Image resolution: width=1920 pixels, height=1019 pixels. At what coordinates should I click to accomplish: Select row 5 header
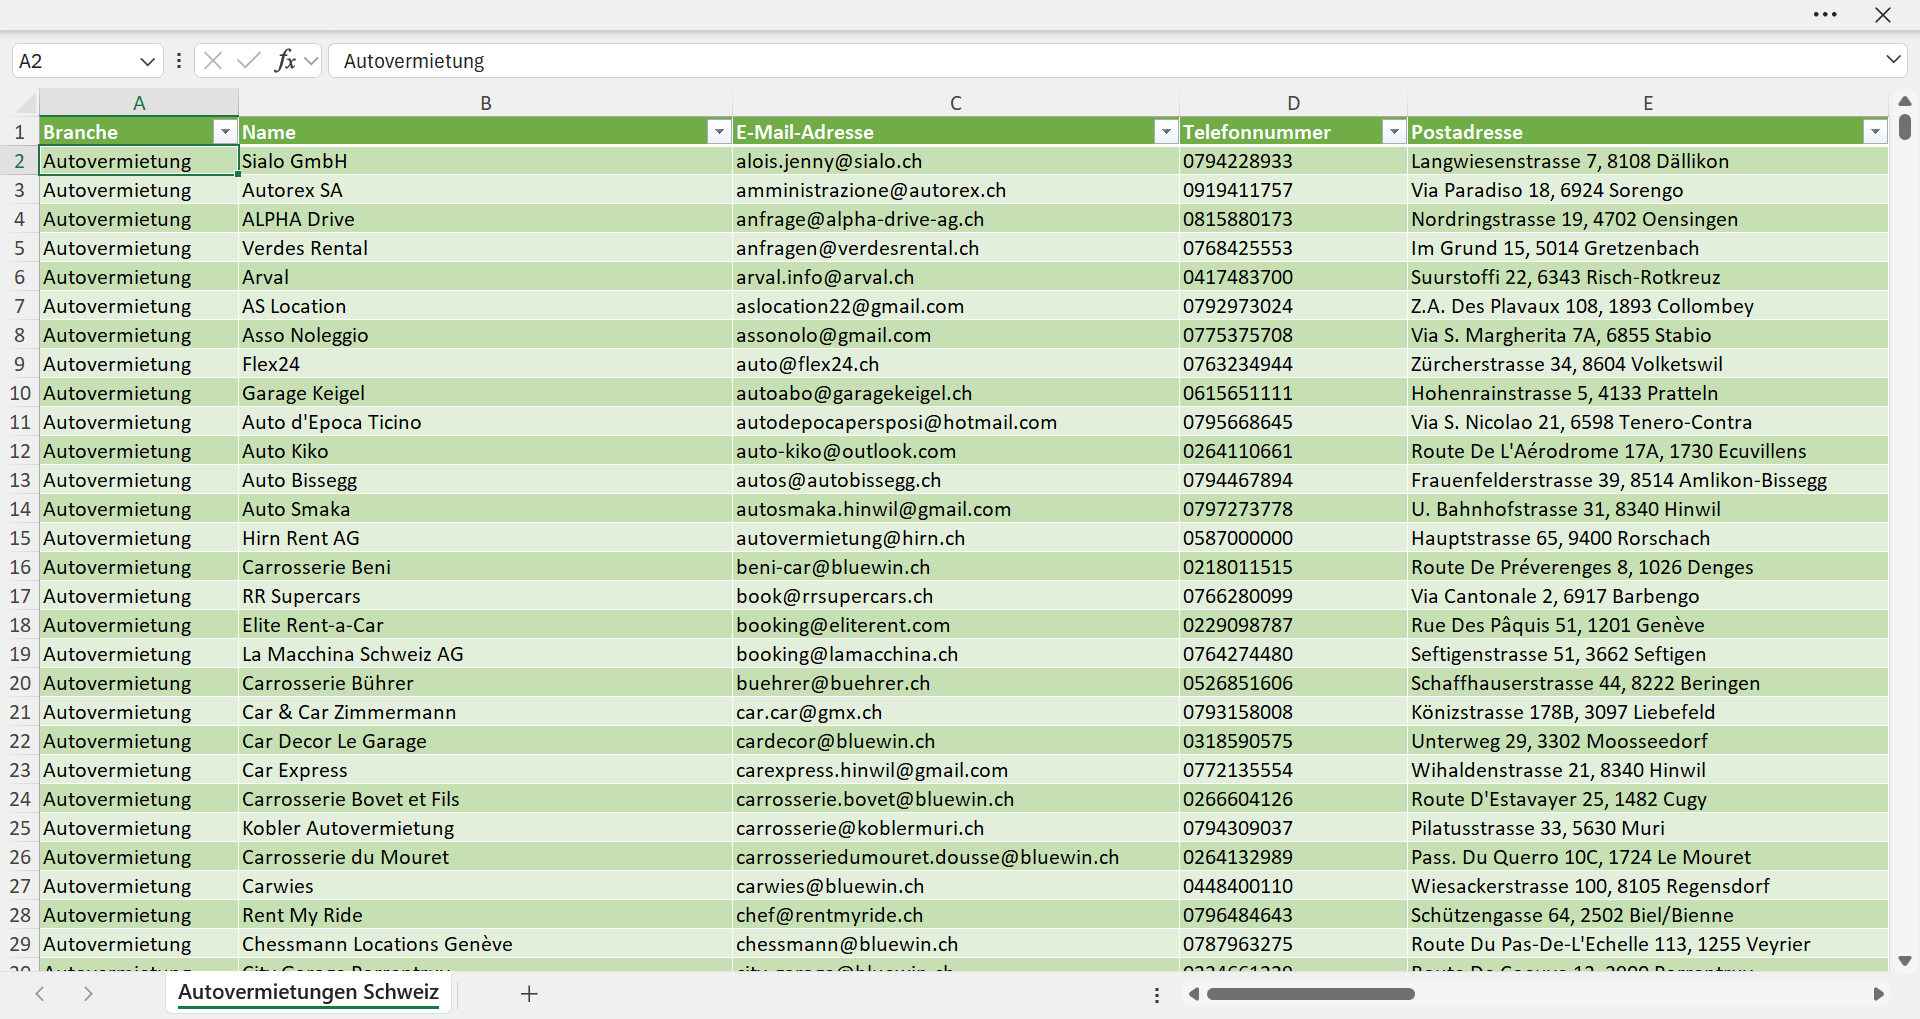20,248
